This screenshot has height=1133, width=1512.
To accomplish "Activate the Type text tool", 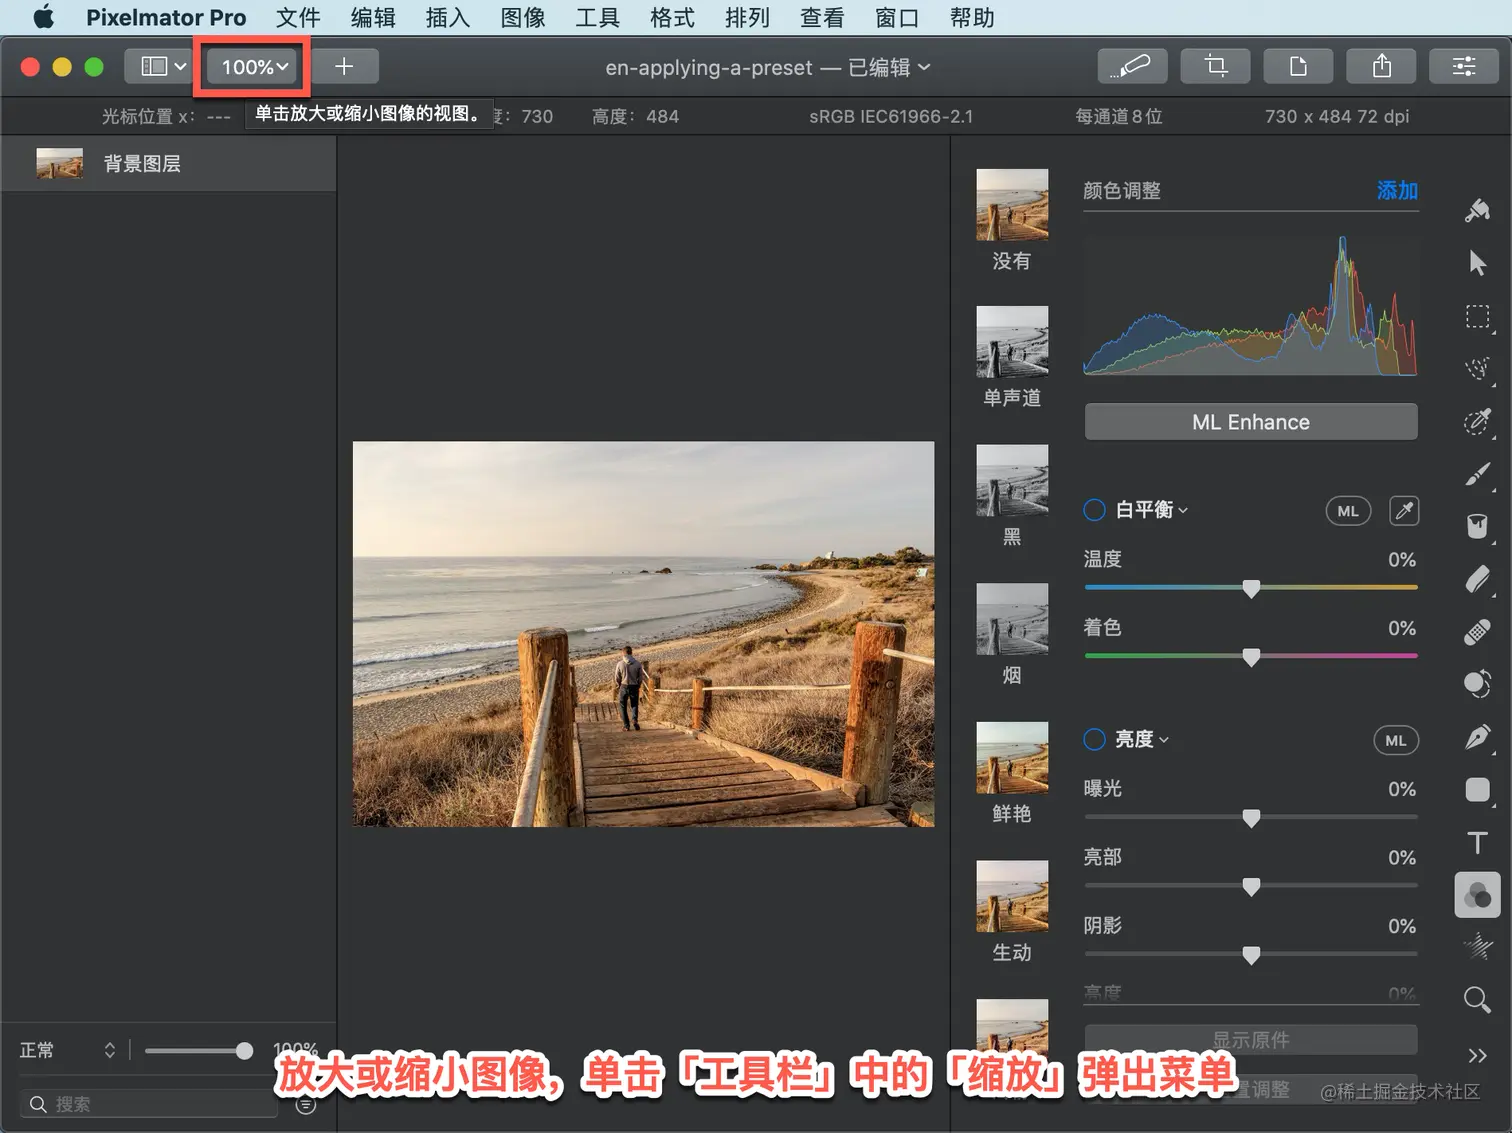I will [x=1477, y=842].
